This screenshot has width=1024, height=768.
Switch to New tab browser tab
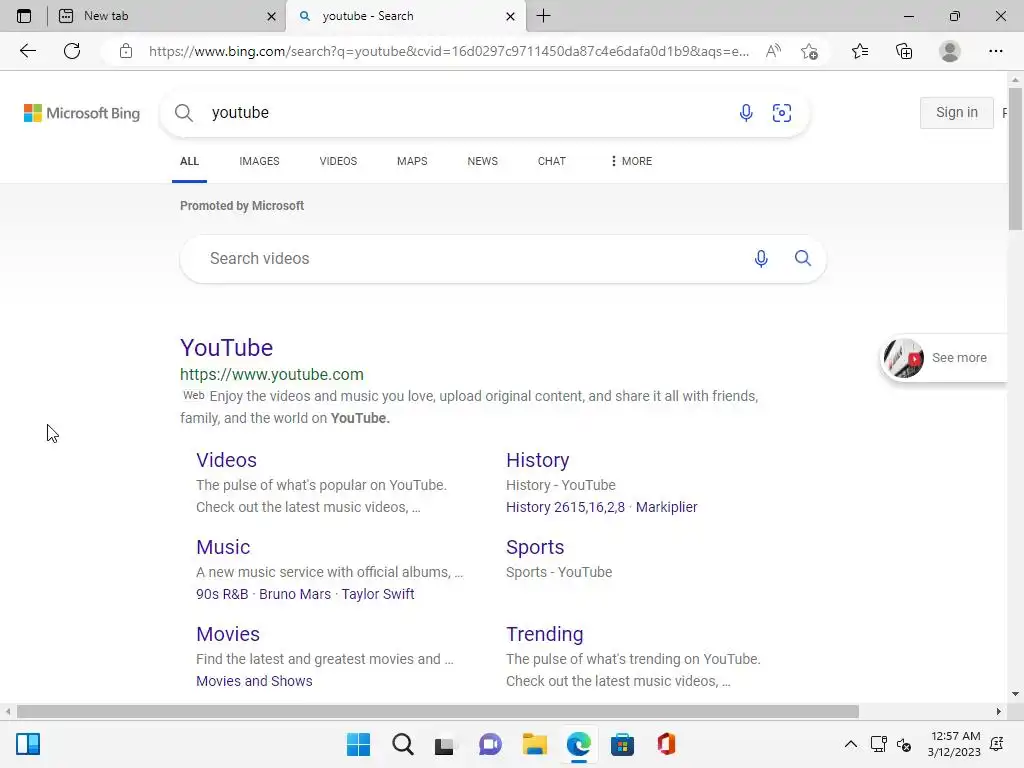167,16
